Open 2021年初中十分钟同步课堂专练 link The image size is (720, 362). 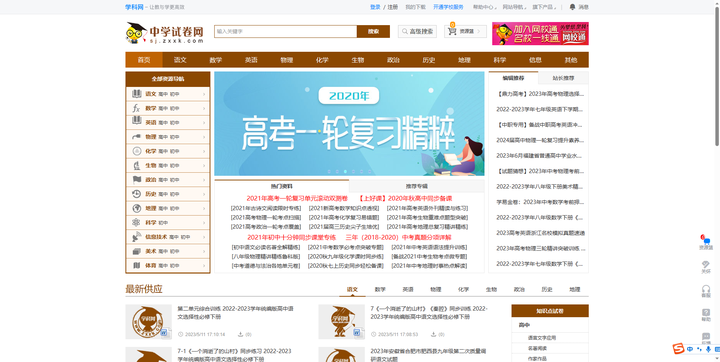(292, 238)
